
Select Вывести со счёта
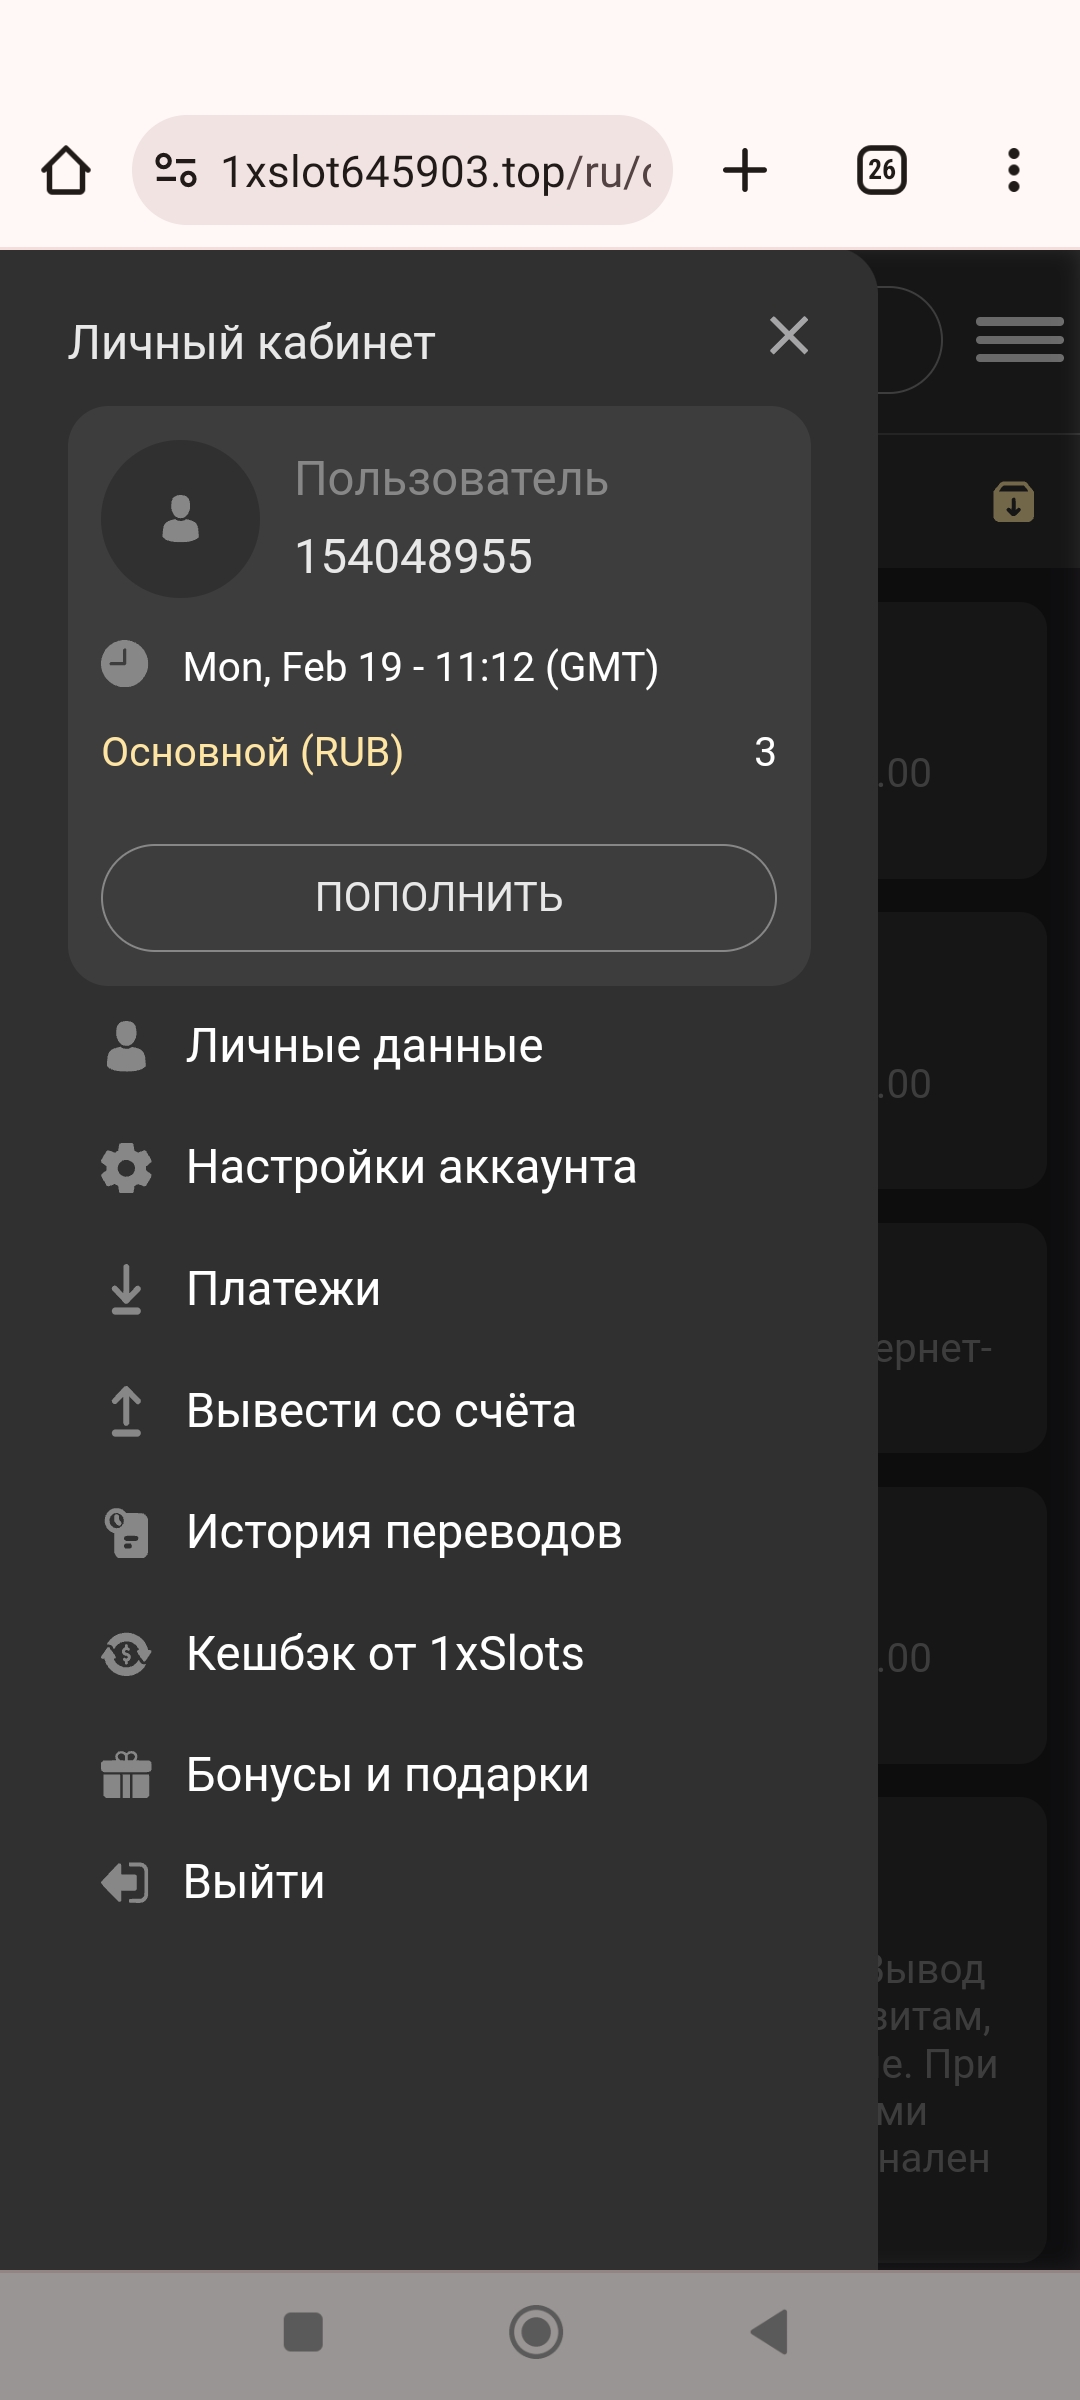click(380, 1411)
